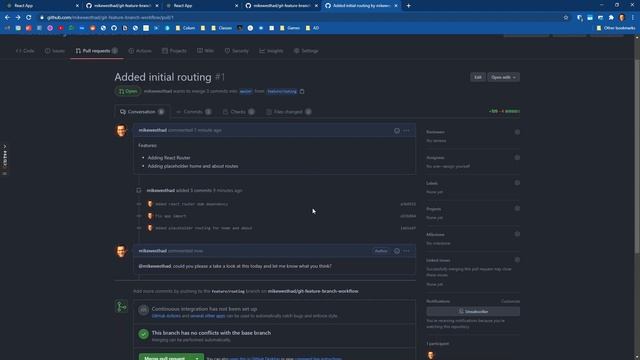Open 'Added react router npm dependency' commit
This screenshot has height=360, width=640.
coord(191,204)
